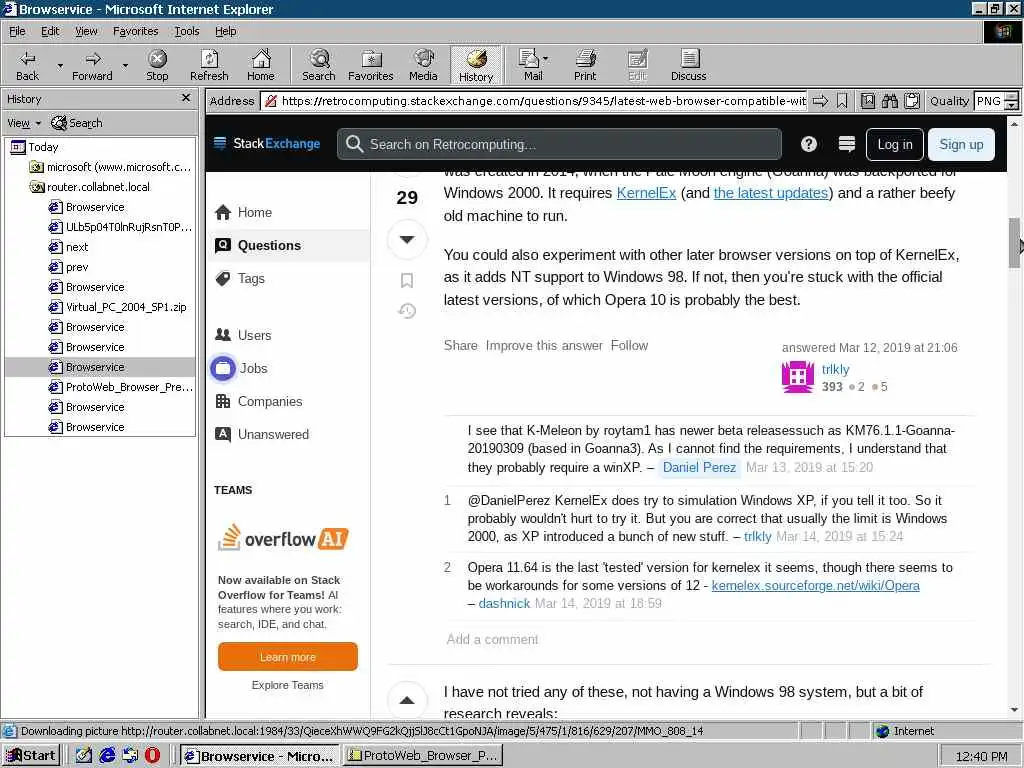Click the Sign up button

(961, 144)
